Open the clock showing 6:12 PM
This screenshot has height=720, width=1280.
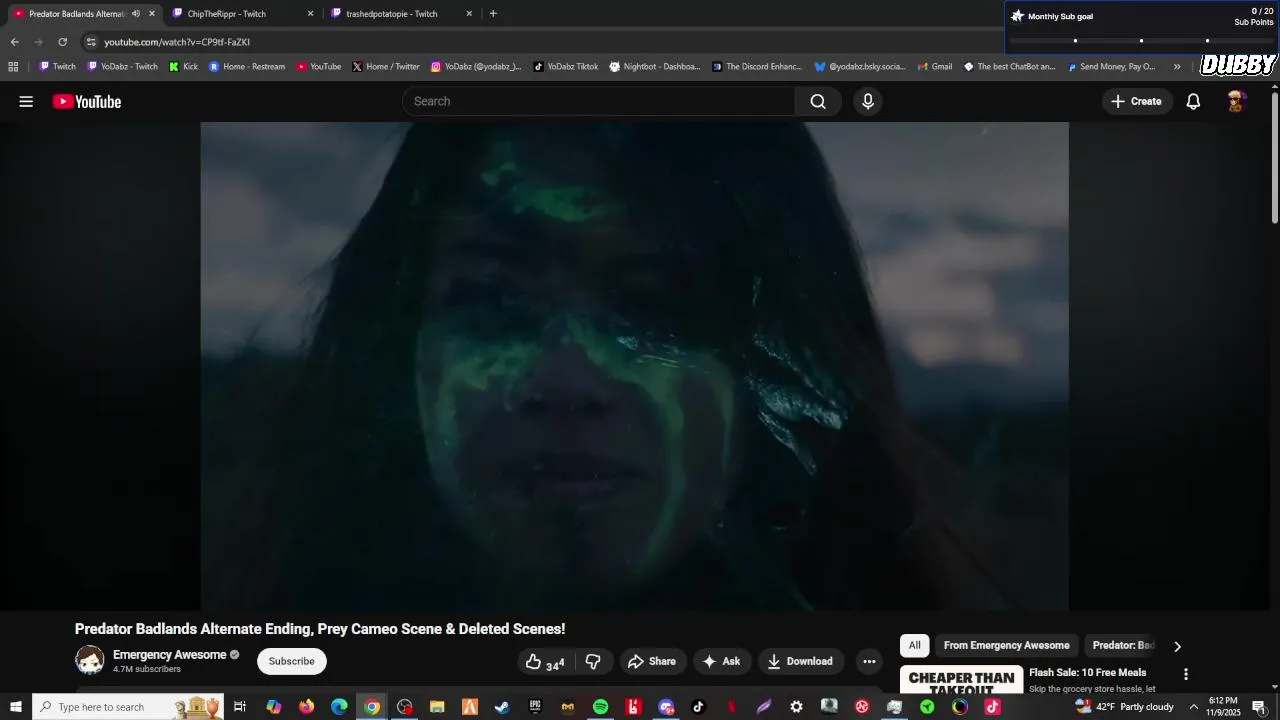point(1224,707)
